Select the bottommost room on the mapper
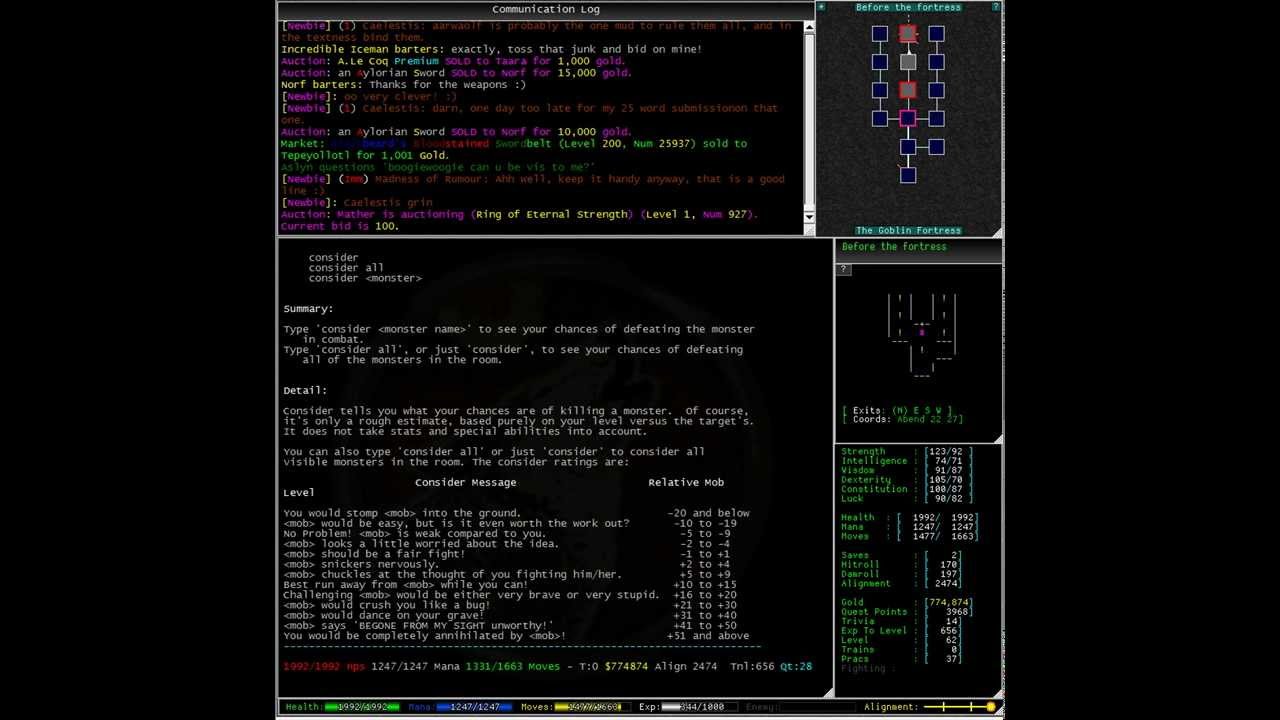 (x=907, y=175)
